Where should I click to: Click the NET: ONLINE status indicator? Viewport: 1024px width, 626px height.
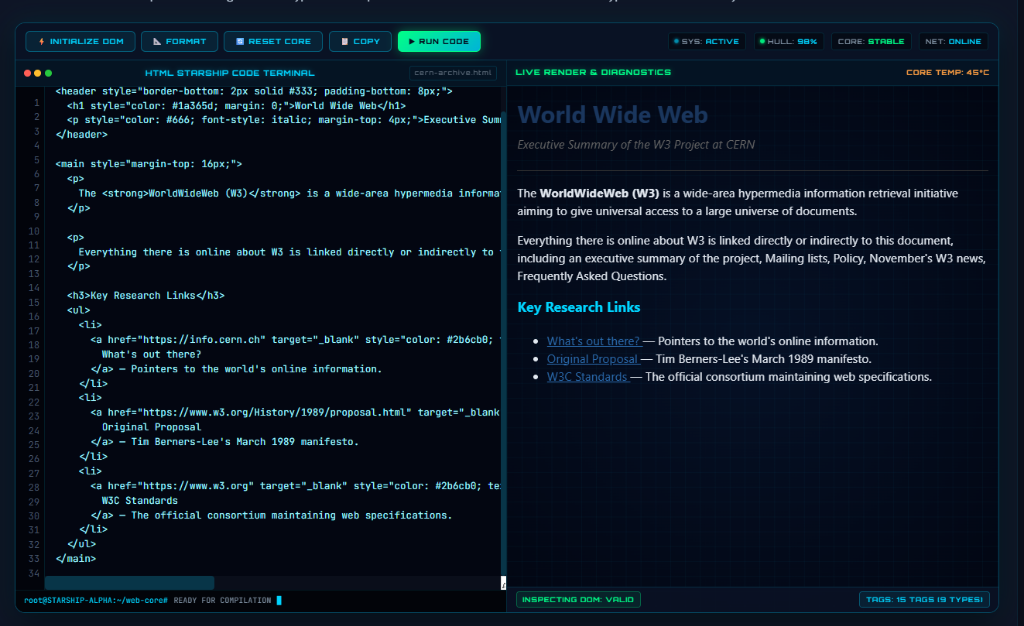(x=953, y=41)
